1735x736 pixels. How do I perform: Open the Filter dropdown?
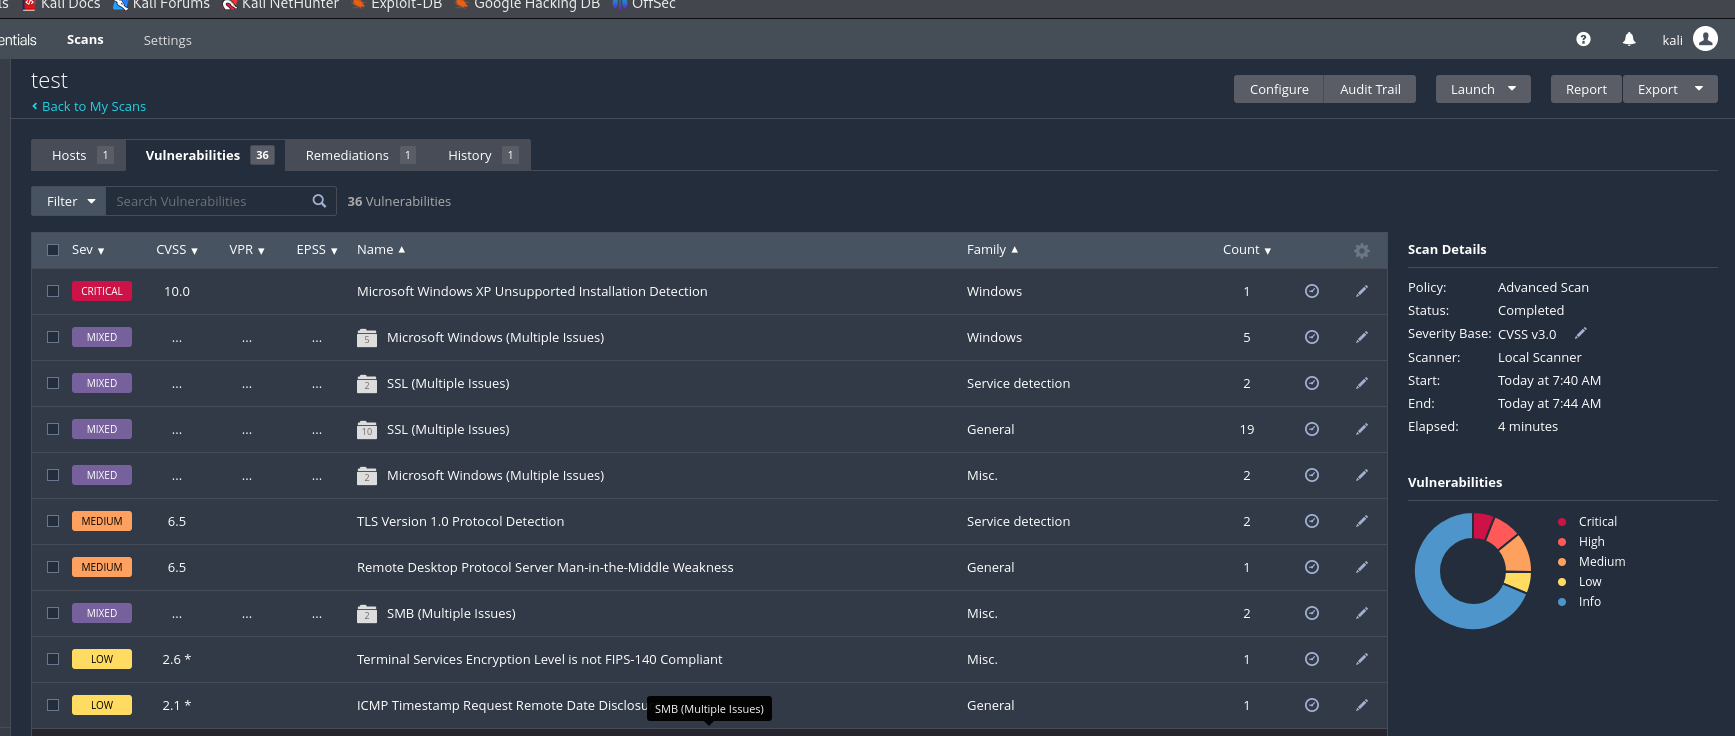69,201
